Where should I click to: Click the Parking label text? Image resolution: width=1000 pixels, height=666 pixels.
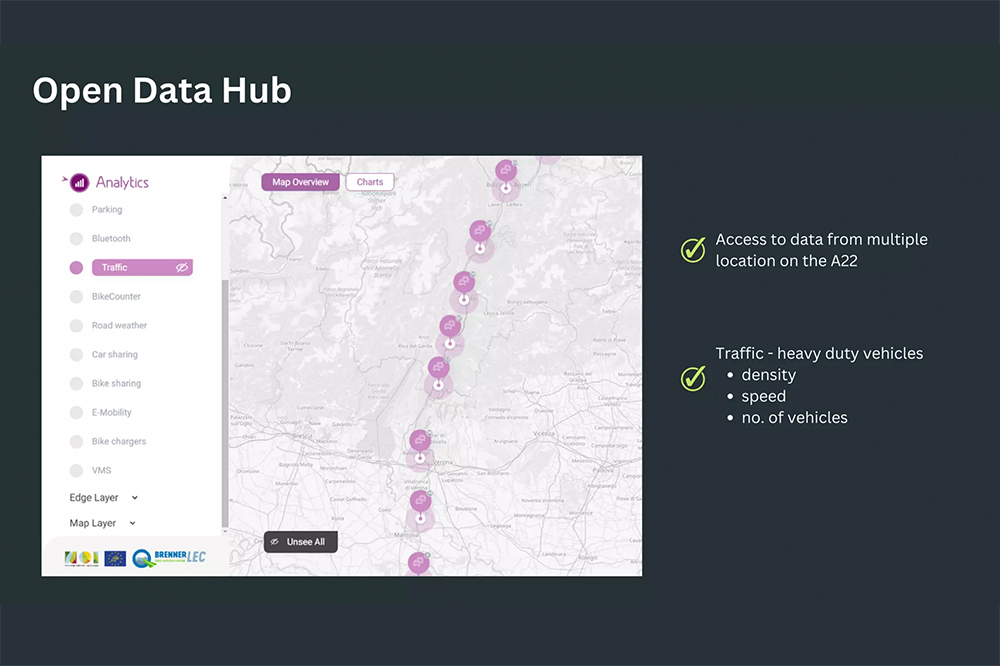[x=107, y=209]
